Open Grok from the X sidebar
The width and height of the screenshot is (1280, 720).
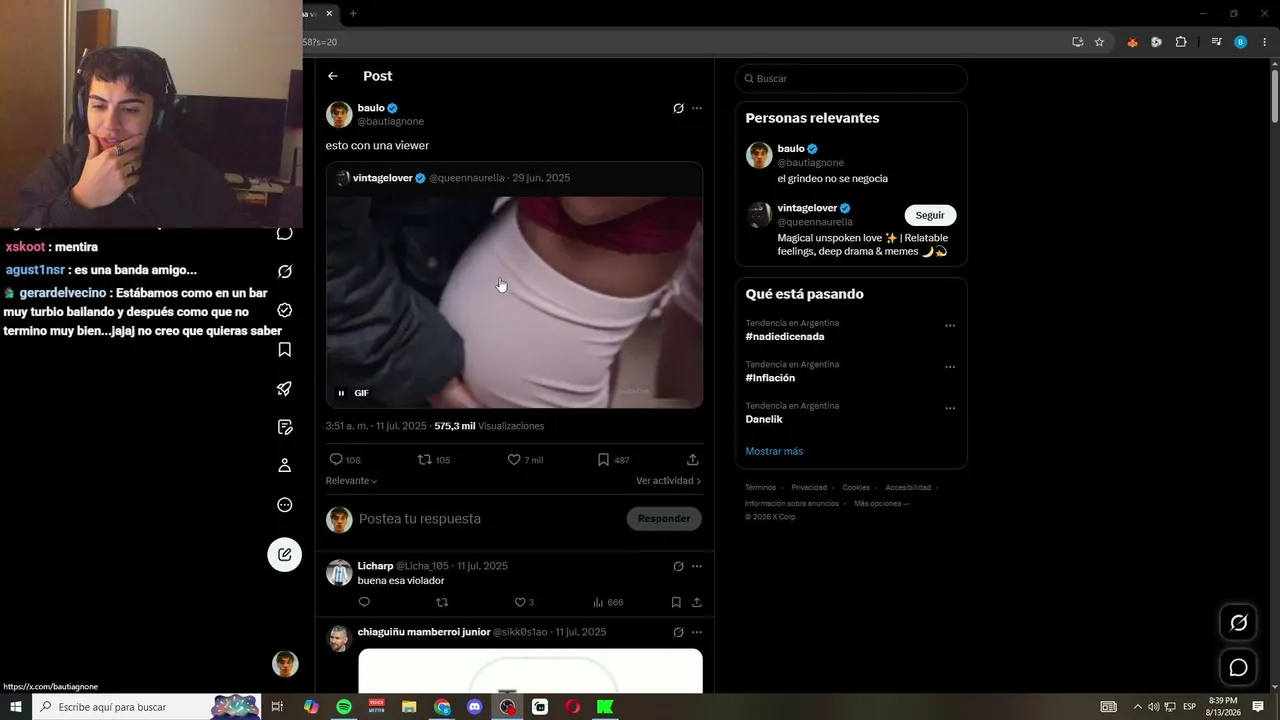point(285,271)
